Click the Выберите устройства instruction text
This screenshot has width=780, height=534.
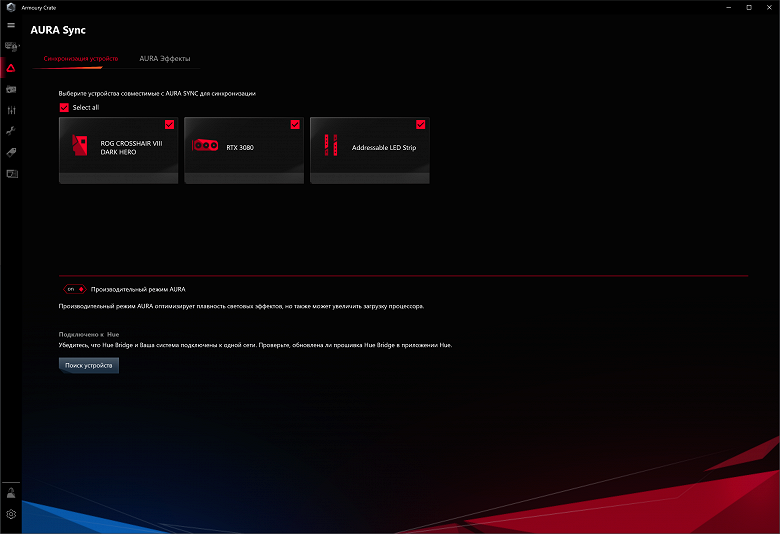[157, 94]
